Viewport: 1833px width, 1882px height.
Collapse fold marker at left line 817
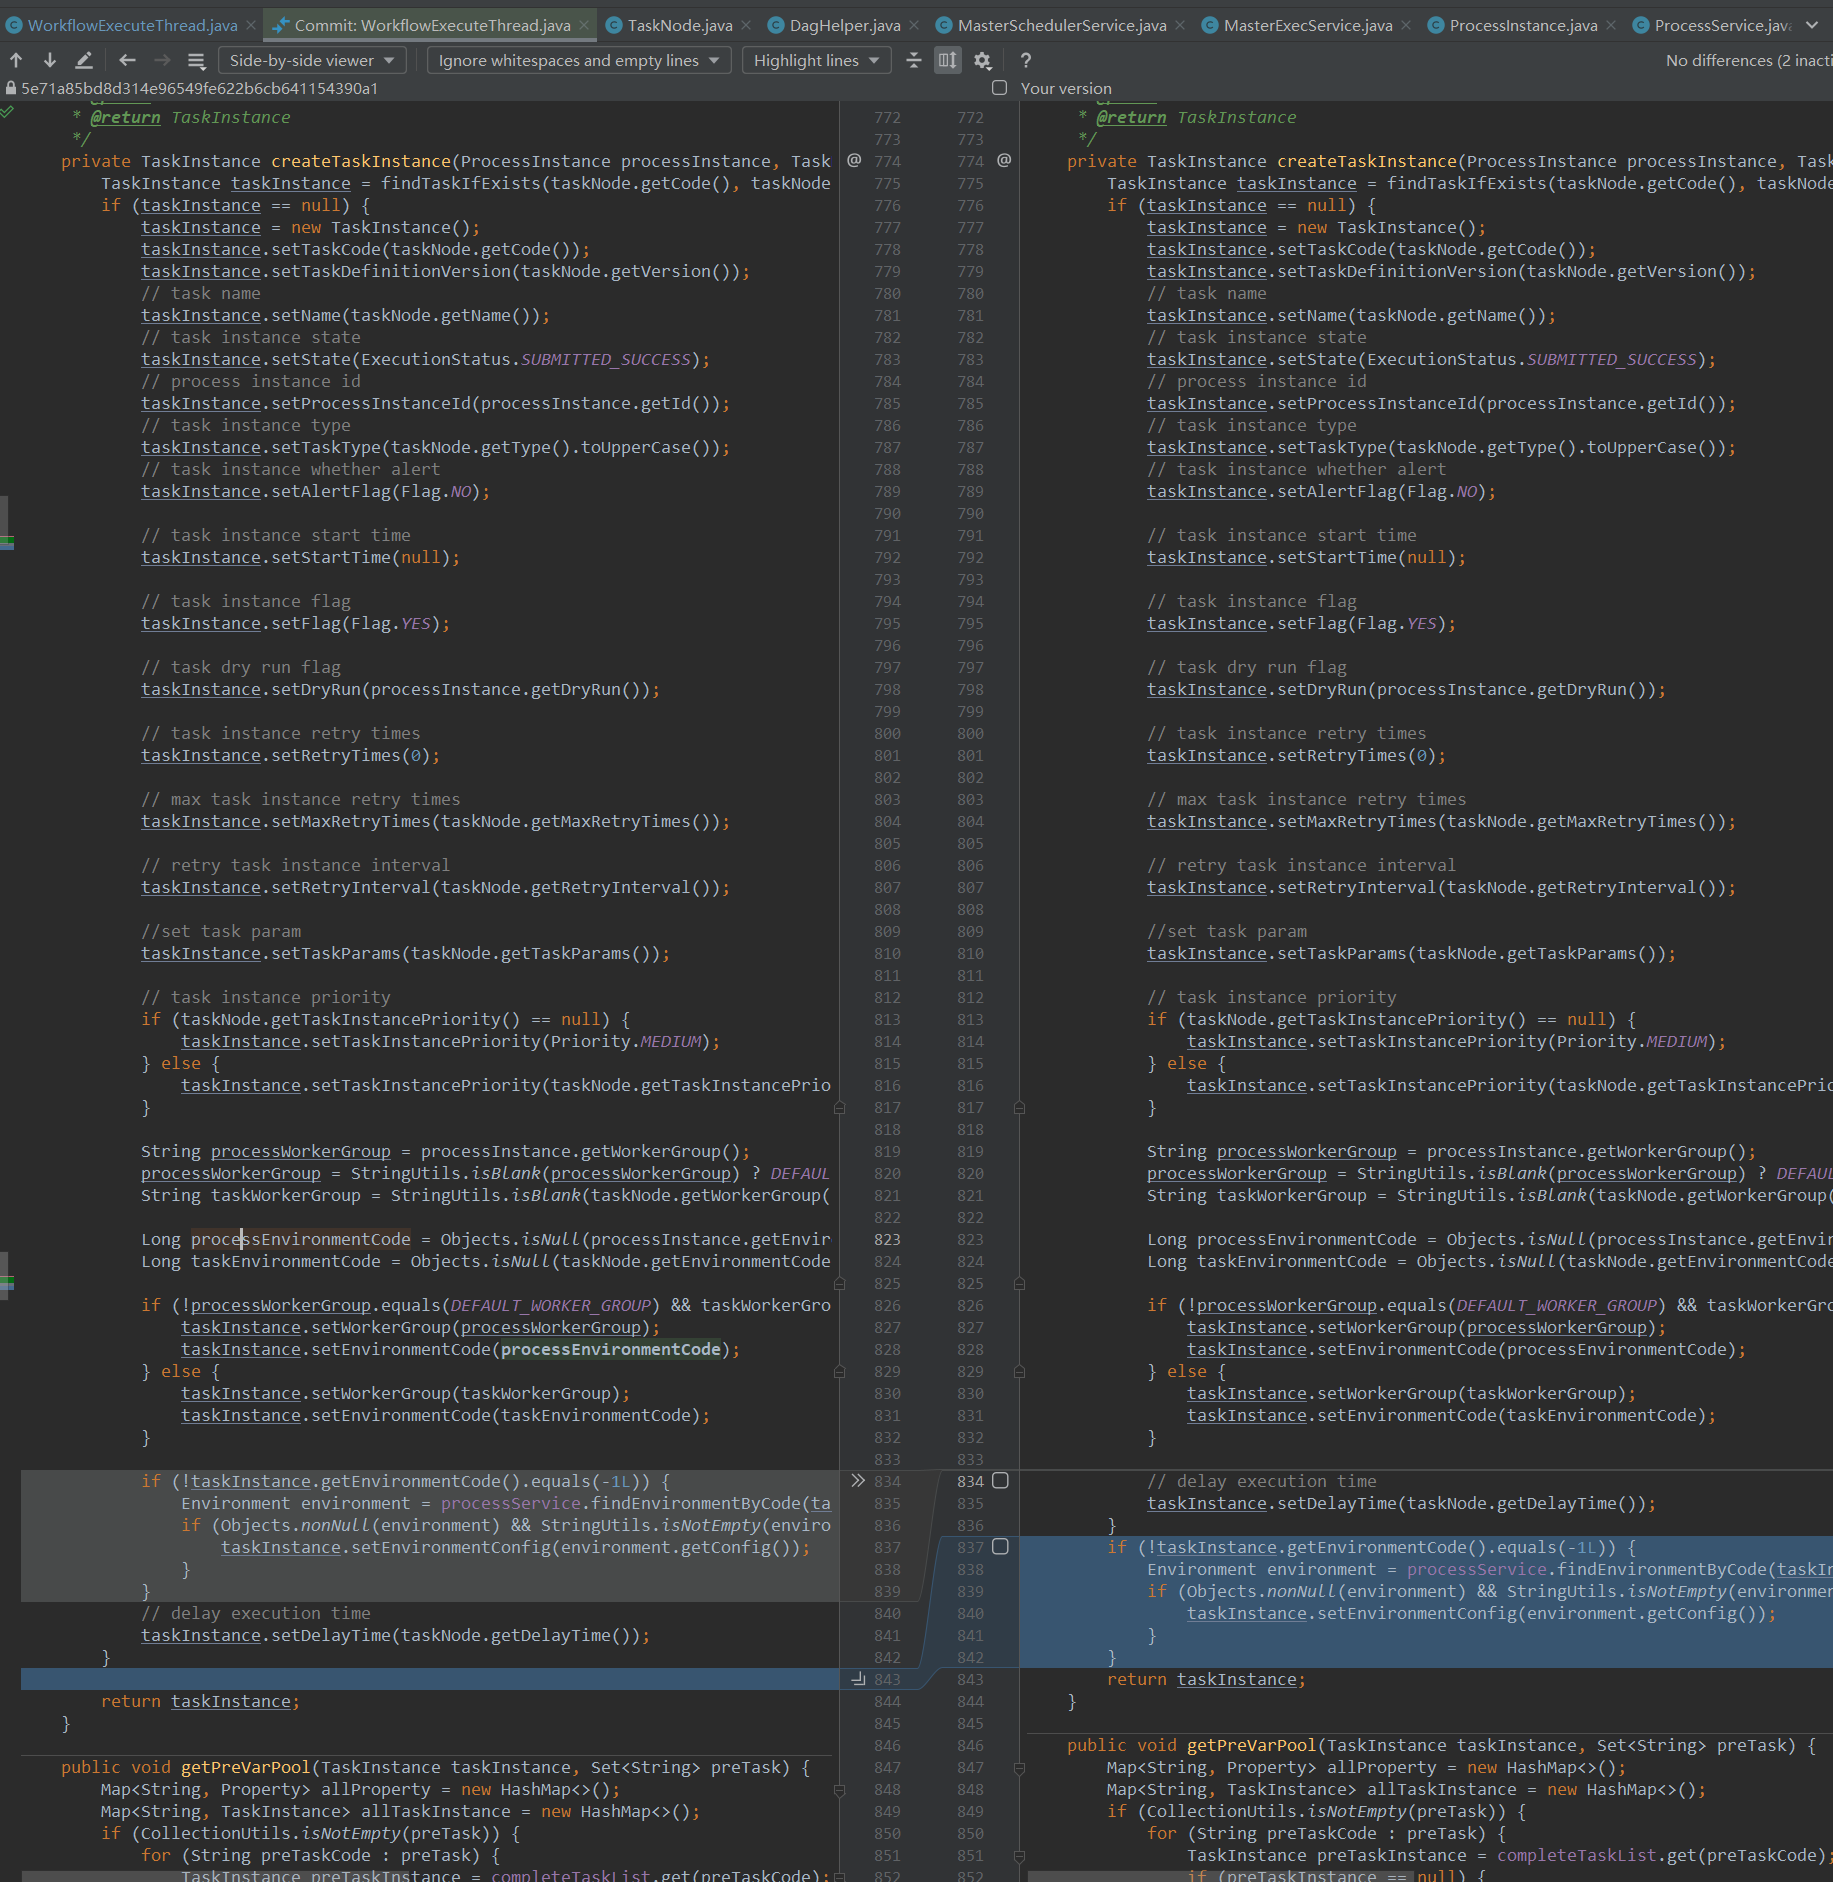pos(839,1107)
